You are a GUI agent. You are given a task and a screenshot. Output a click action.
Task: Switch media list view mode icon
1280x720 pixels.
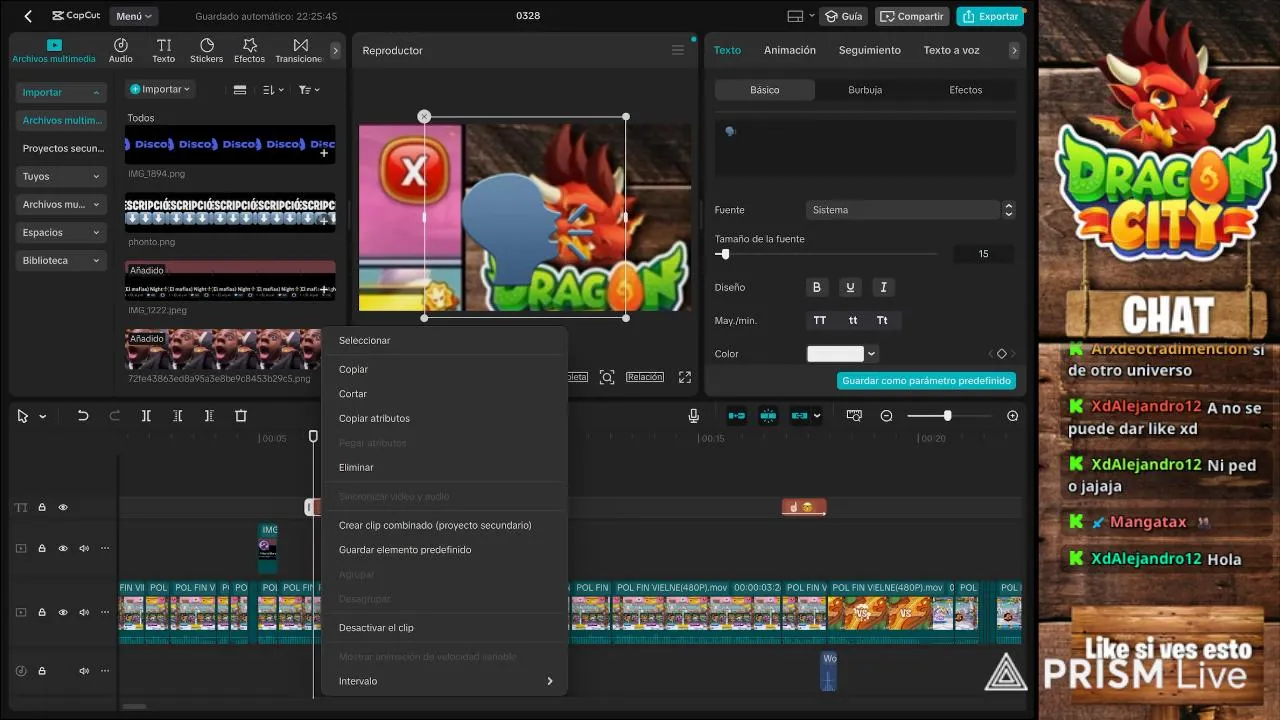[240, 90]
